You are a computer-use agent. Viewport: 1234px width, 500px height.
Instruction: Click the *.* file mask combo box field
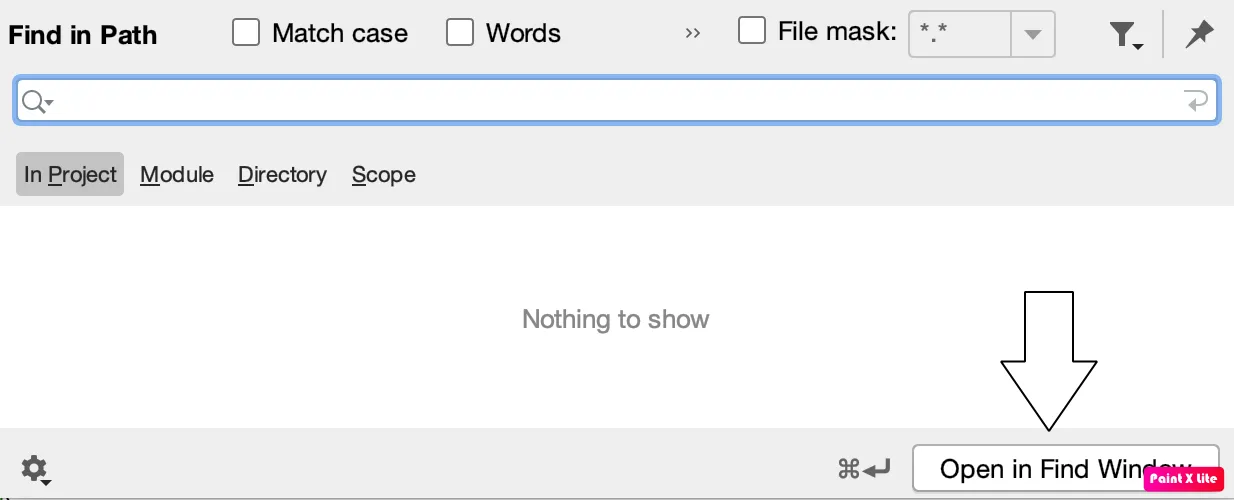tap(958, 35)
